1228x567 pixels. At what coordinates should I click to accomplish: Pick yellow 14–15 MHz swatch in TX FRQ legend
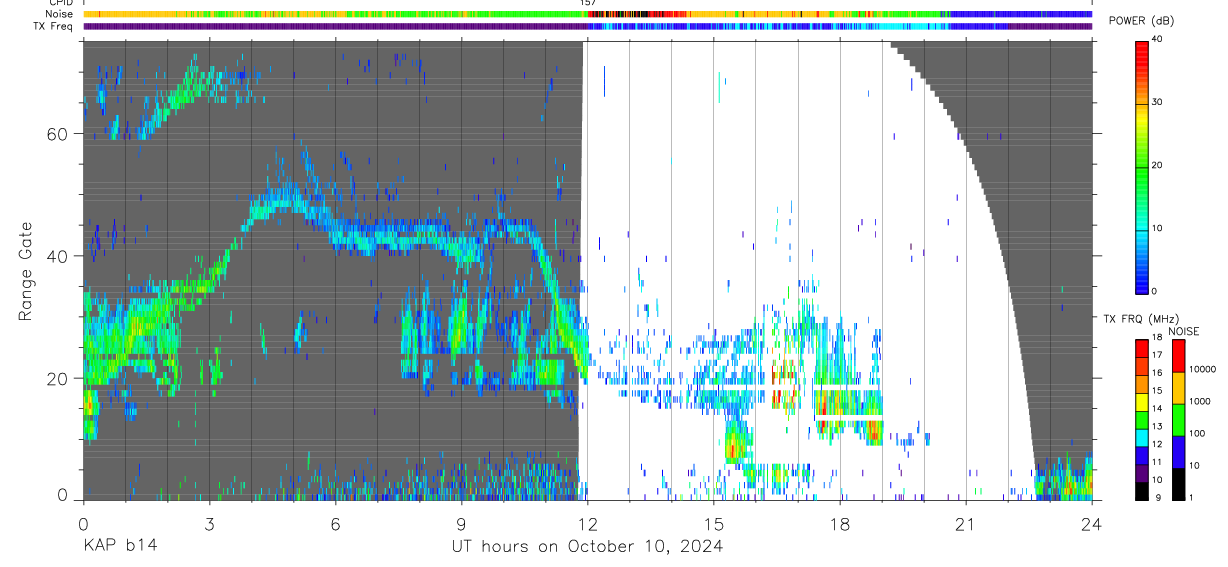(x=1141, y=401)
